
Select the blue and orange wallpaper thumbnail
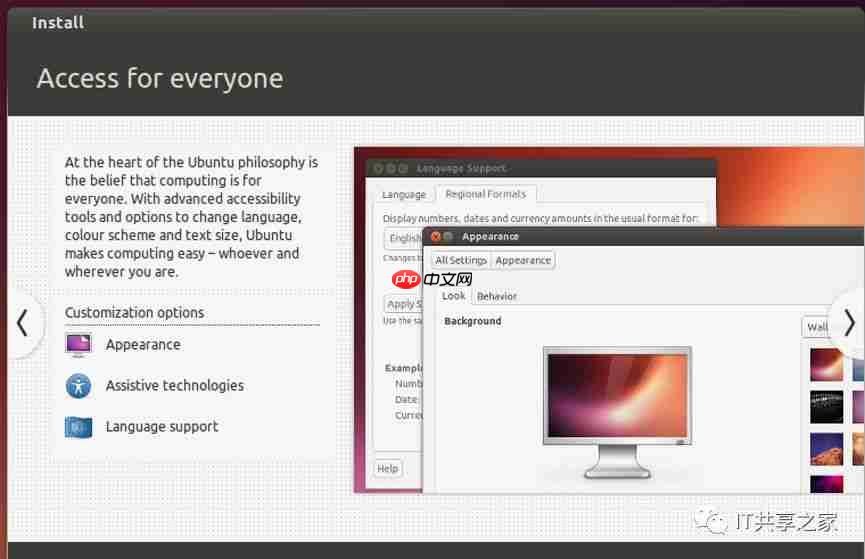pyautogui.click(x=826, y=449)
